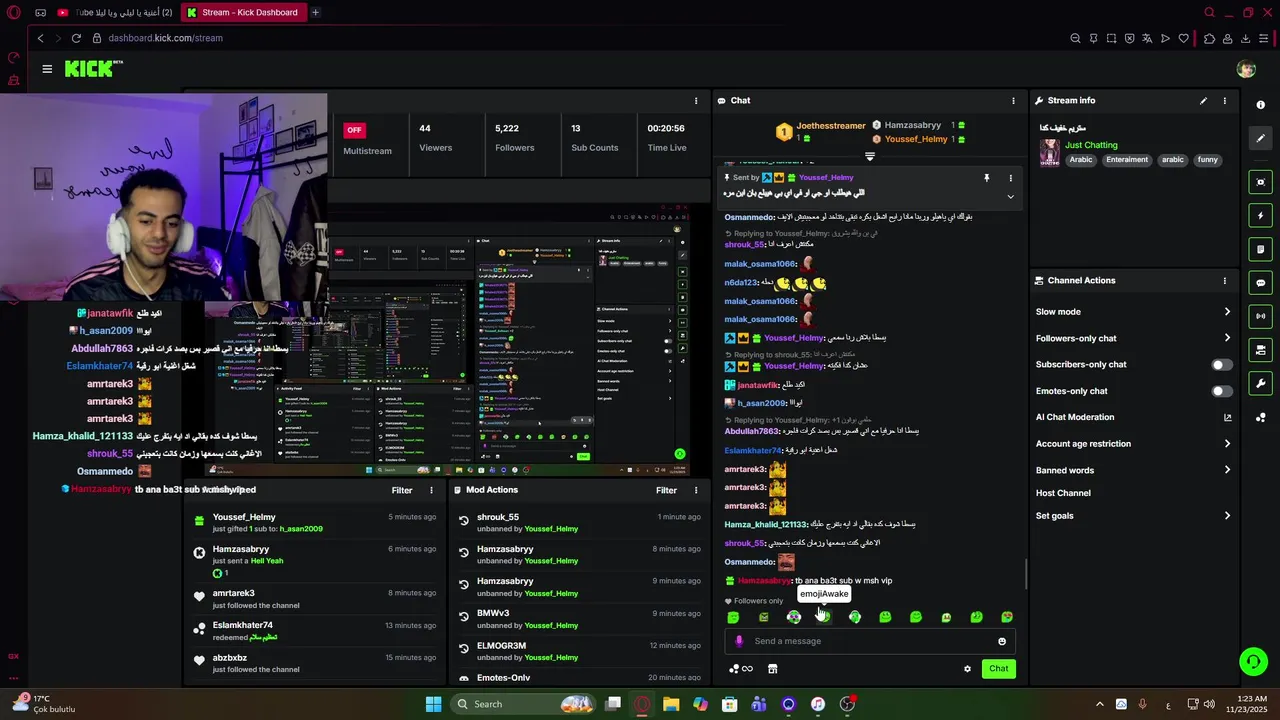Image resolution: width=1280 pixels, height=720 pixels.
Task: Click the funny stream tag
Action: click(1208, 160)
